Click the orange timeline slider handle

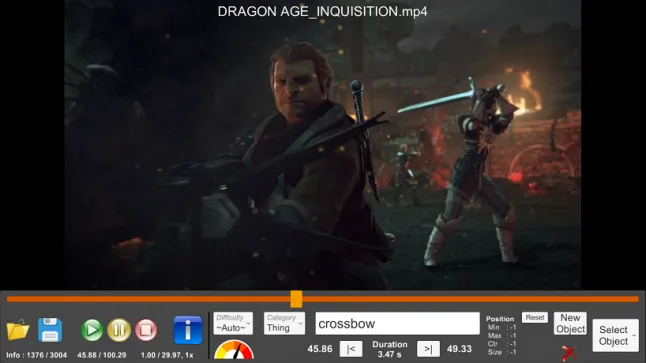(x=296, y=299)
